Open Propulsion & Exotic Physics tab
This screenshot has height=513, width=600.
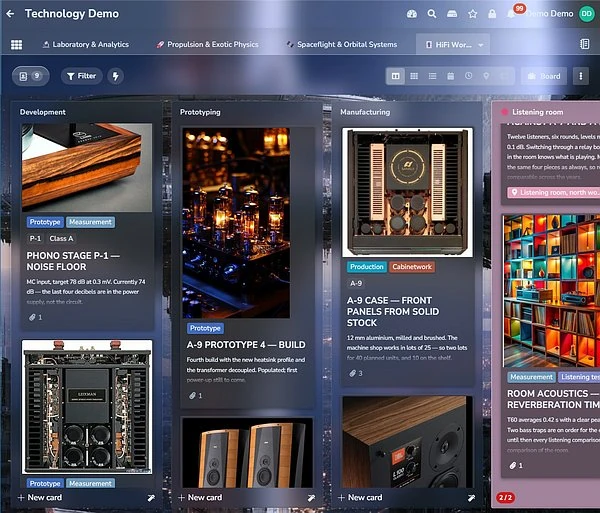pyautogui.click(x=207, y=44)
